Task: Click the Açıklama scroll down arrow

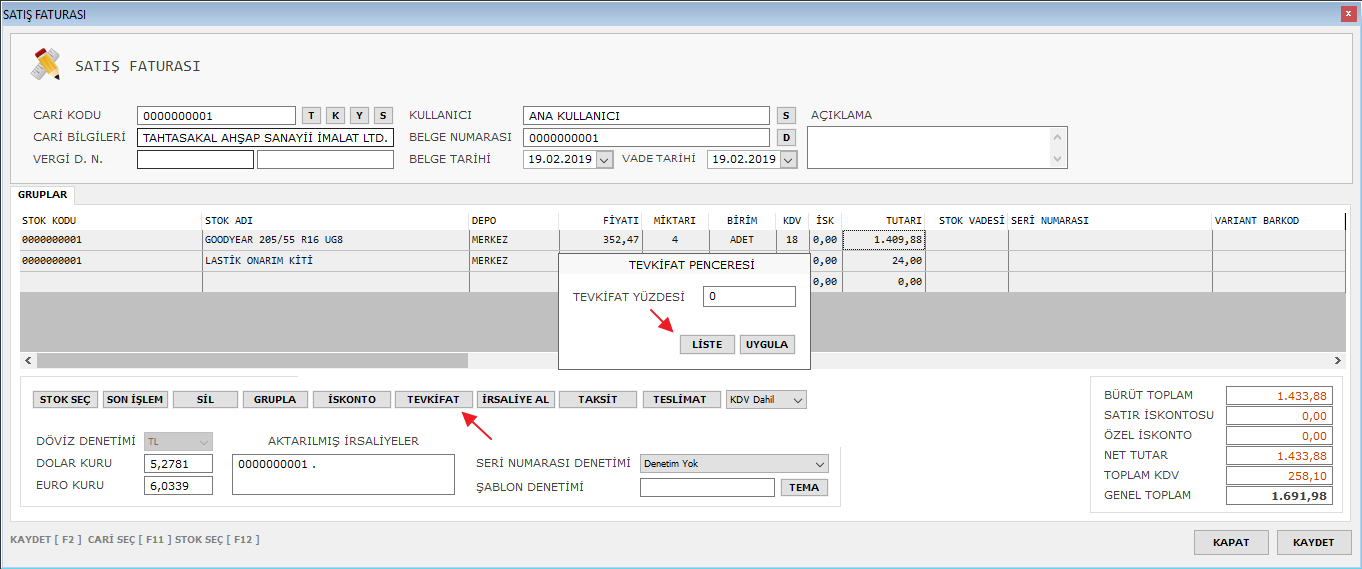Action: tap(1059, 159)
